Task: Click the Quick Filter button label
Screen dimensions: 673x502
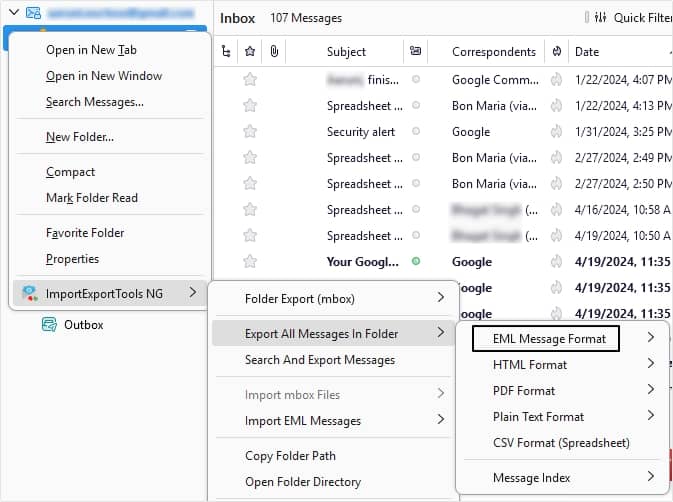Action: (643, 18)
